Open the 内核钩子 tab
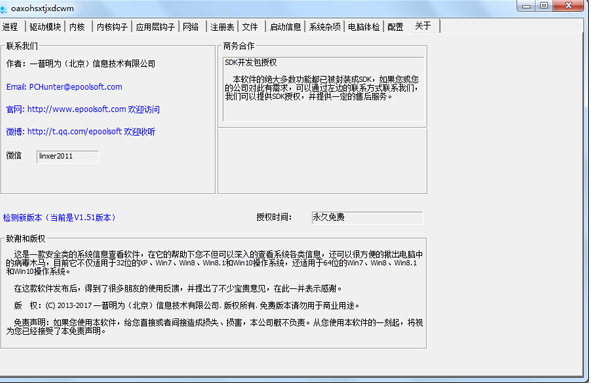This screenshot has width=591, height=384. pos(112,27)
